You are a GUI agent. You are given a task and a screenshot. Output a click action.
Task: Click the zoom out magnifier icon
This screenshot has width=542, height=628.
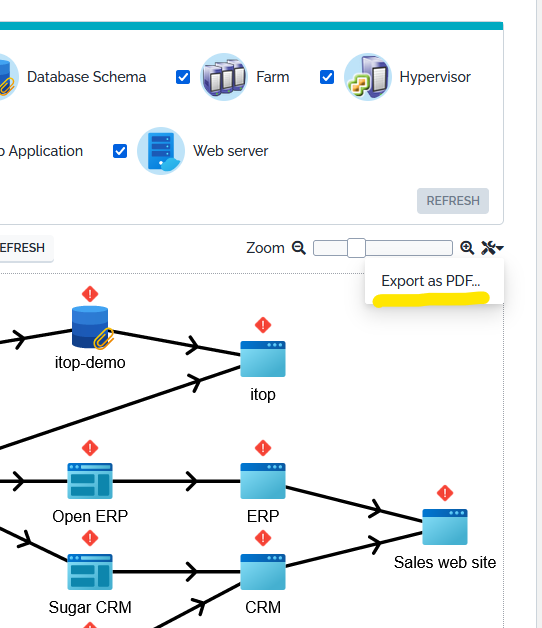298,248
